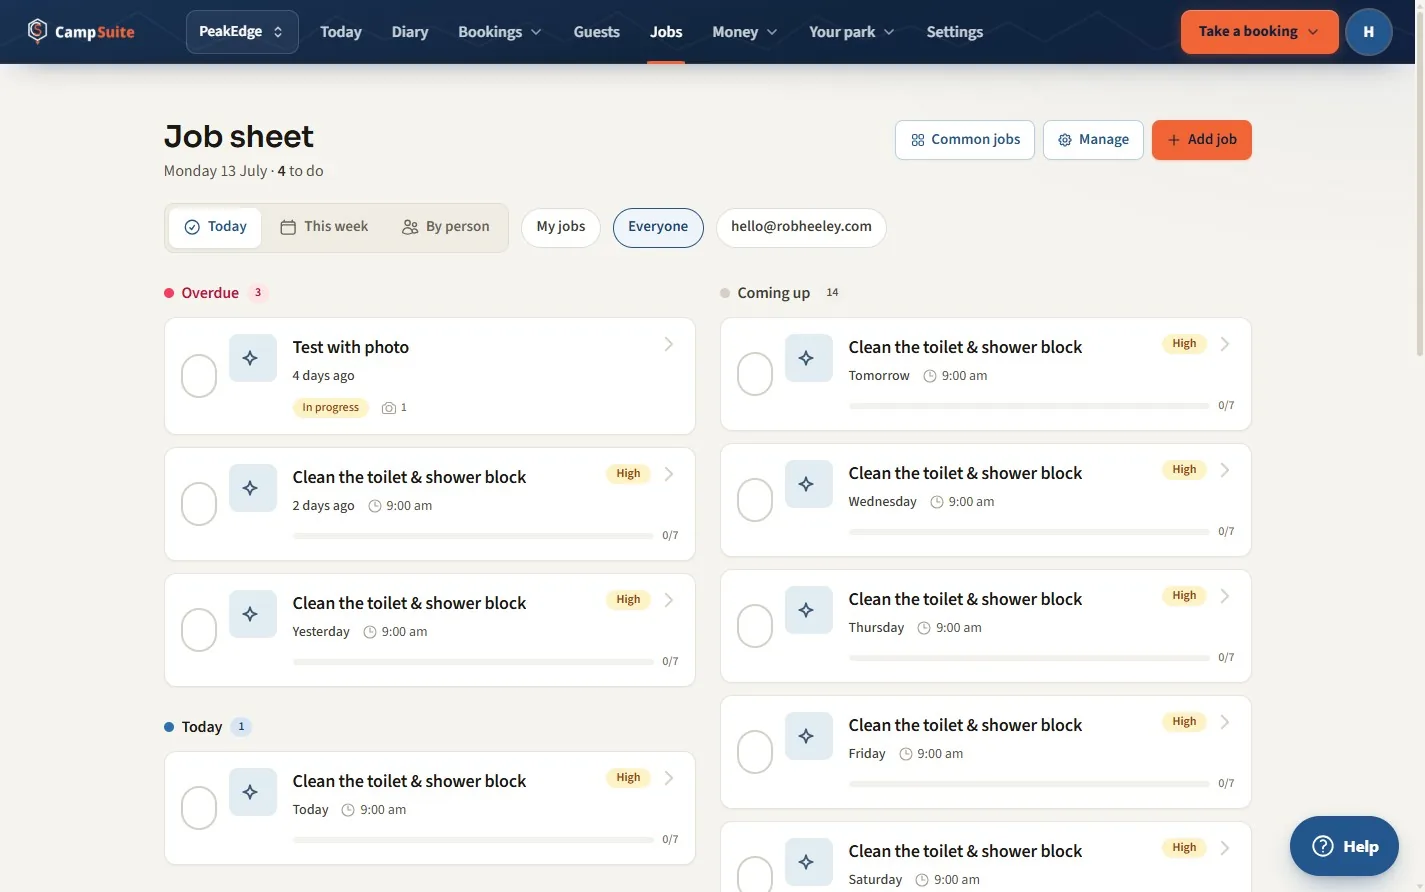
Task: Click the High badge on the Friday job
Action: point(1184,722)
